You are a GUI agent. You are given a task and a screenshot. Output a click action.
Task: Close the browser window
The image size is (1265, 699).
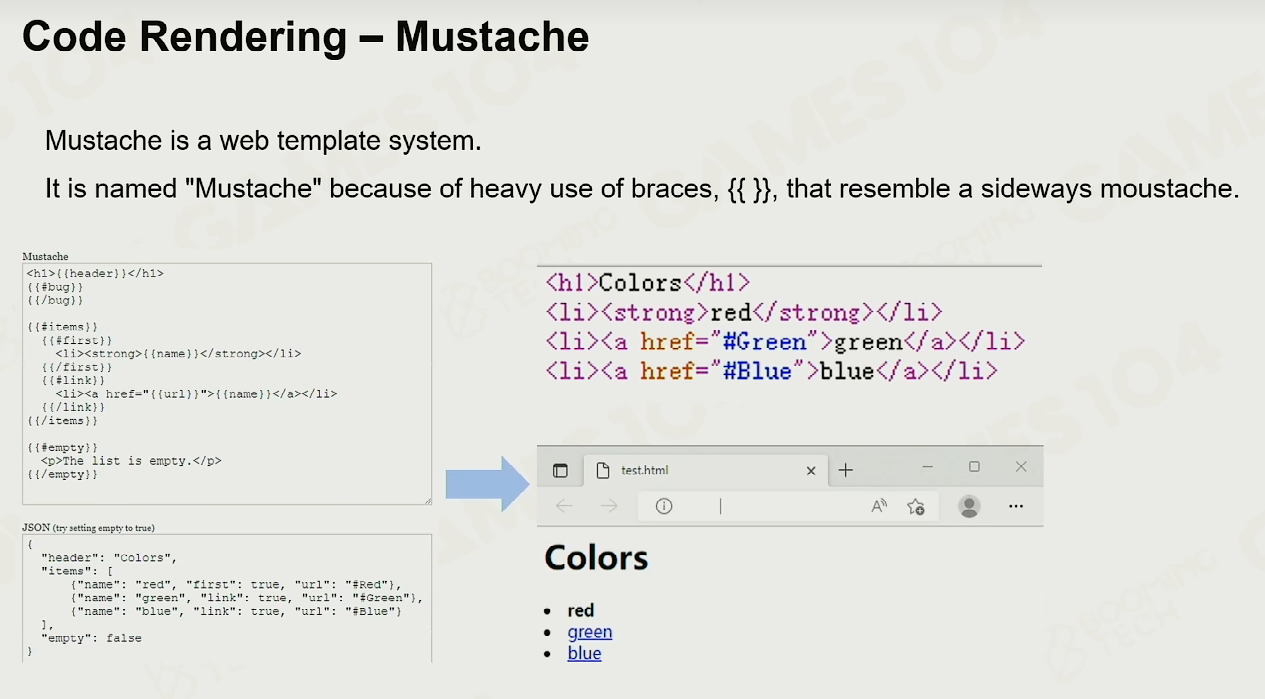(1021, 467)
